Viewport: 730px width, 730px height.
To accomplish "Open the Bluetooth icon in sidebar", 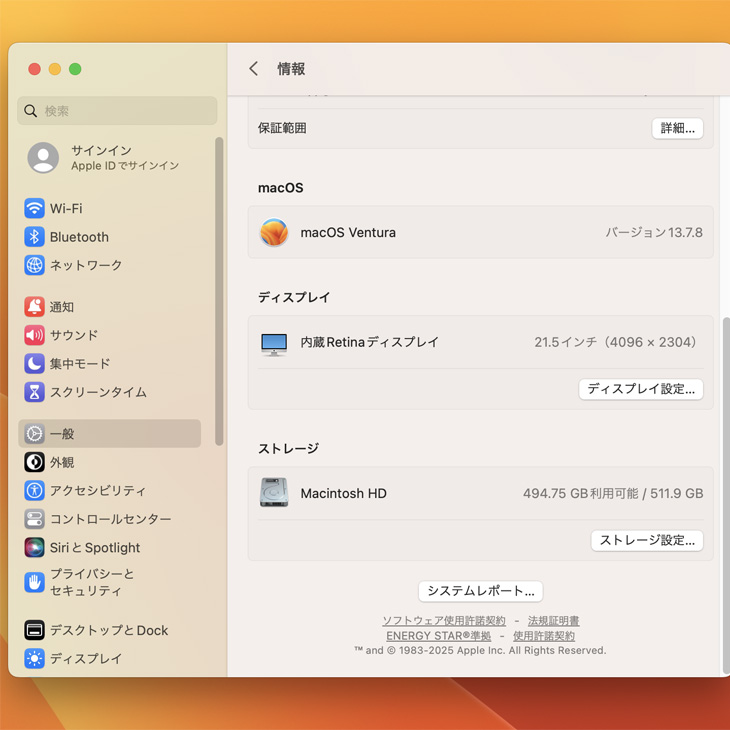I will click(34, 237).
